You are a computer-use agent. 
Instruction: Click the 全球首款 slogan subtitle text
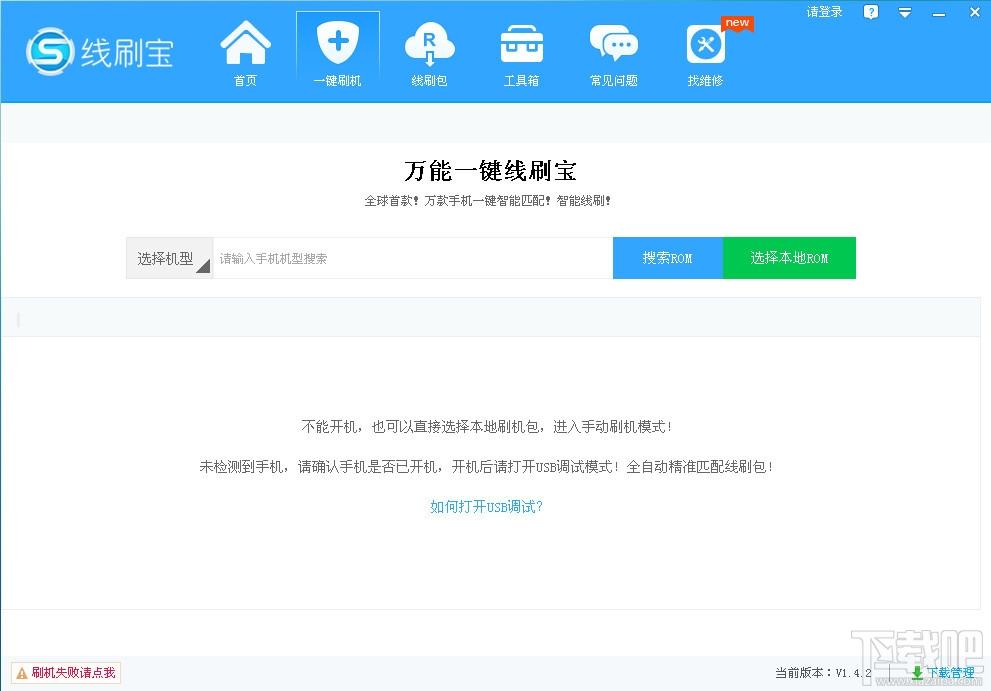tap(487, 201)
